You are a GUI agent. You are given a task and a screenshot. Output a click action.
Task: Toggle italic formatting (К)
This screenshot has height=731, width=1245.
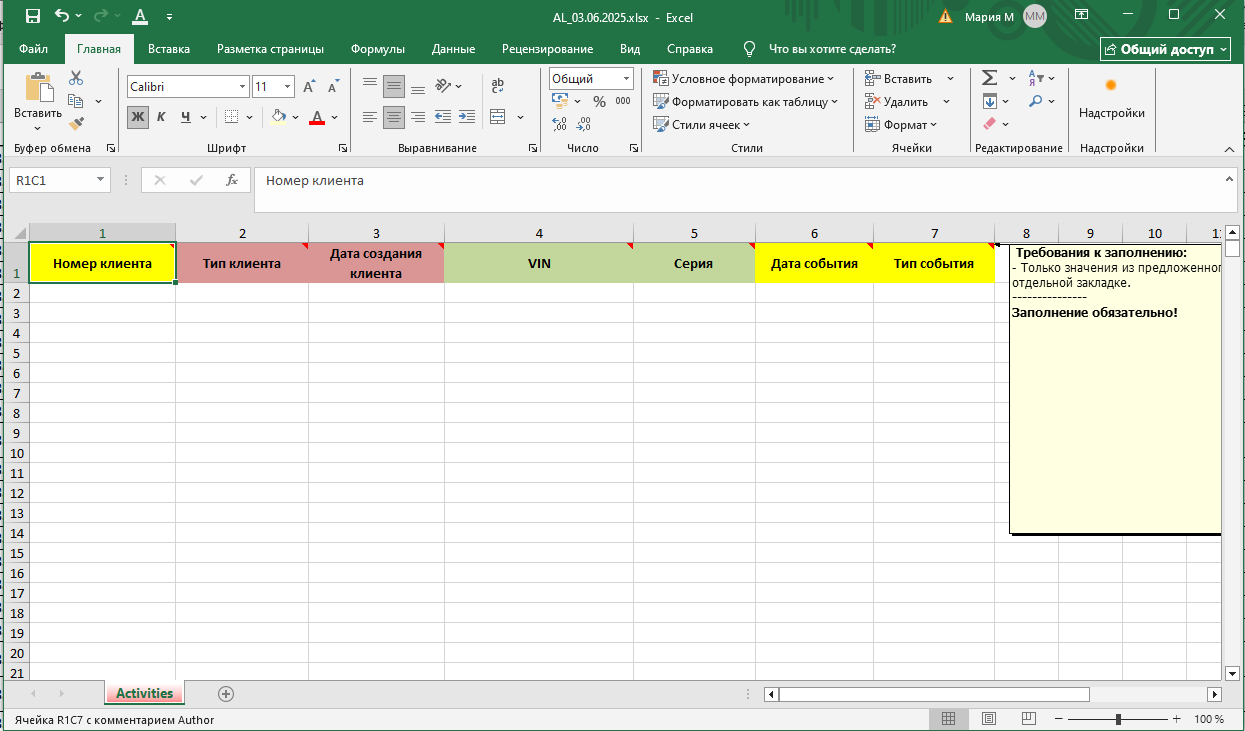[161, 117]
